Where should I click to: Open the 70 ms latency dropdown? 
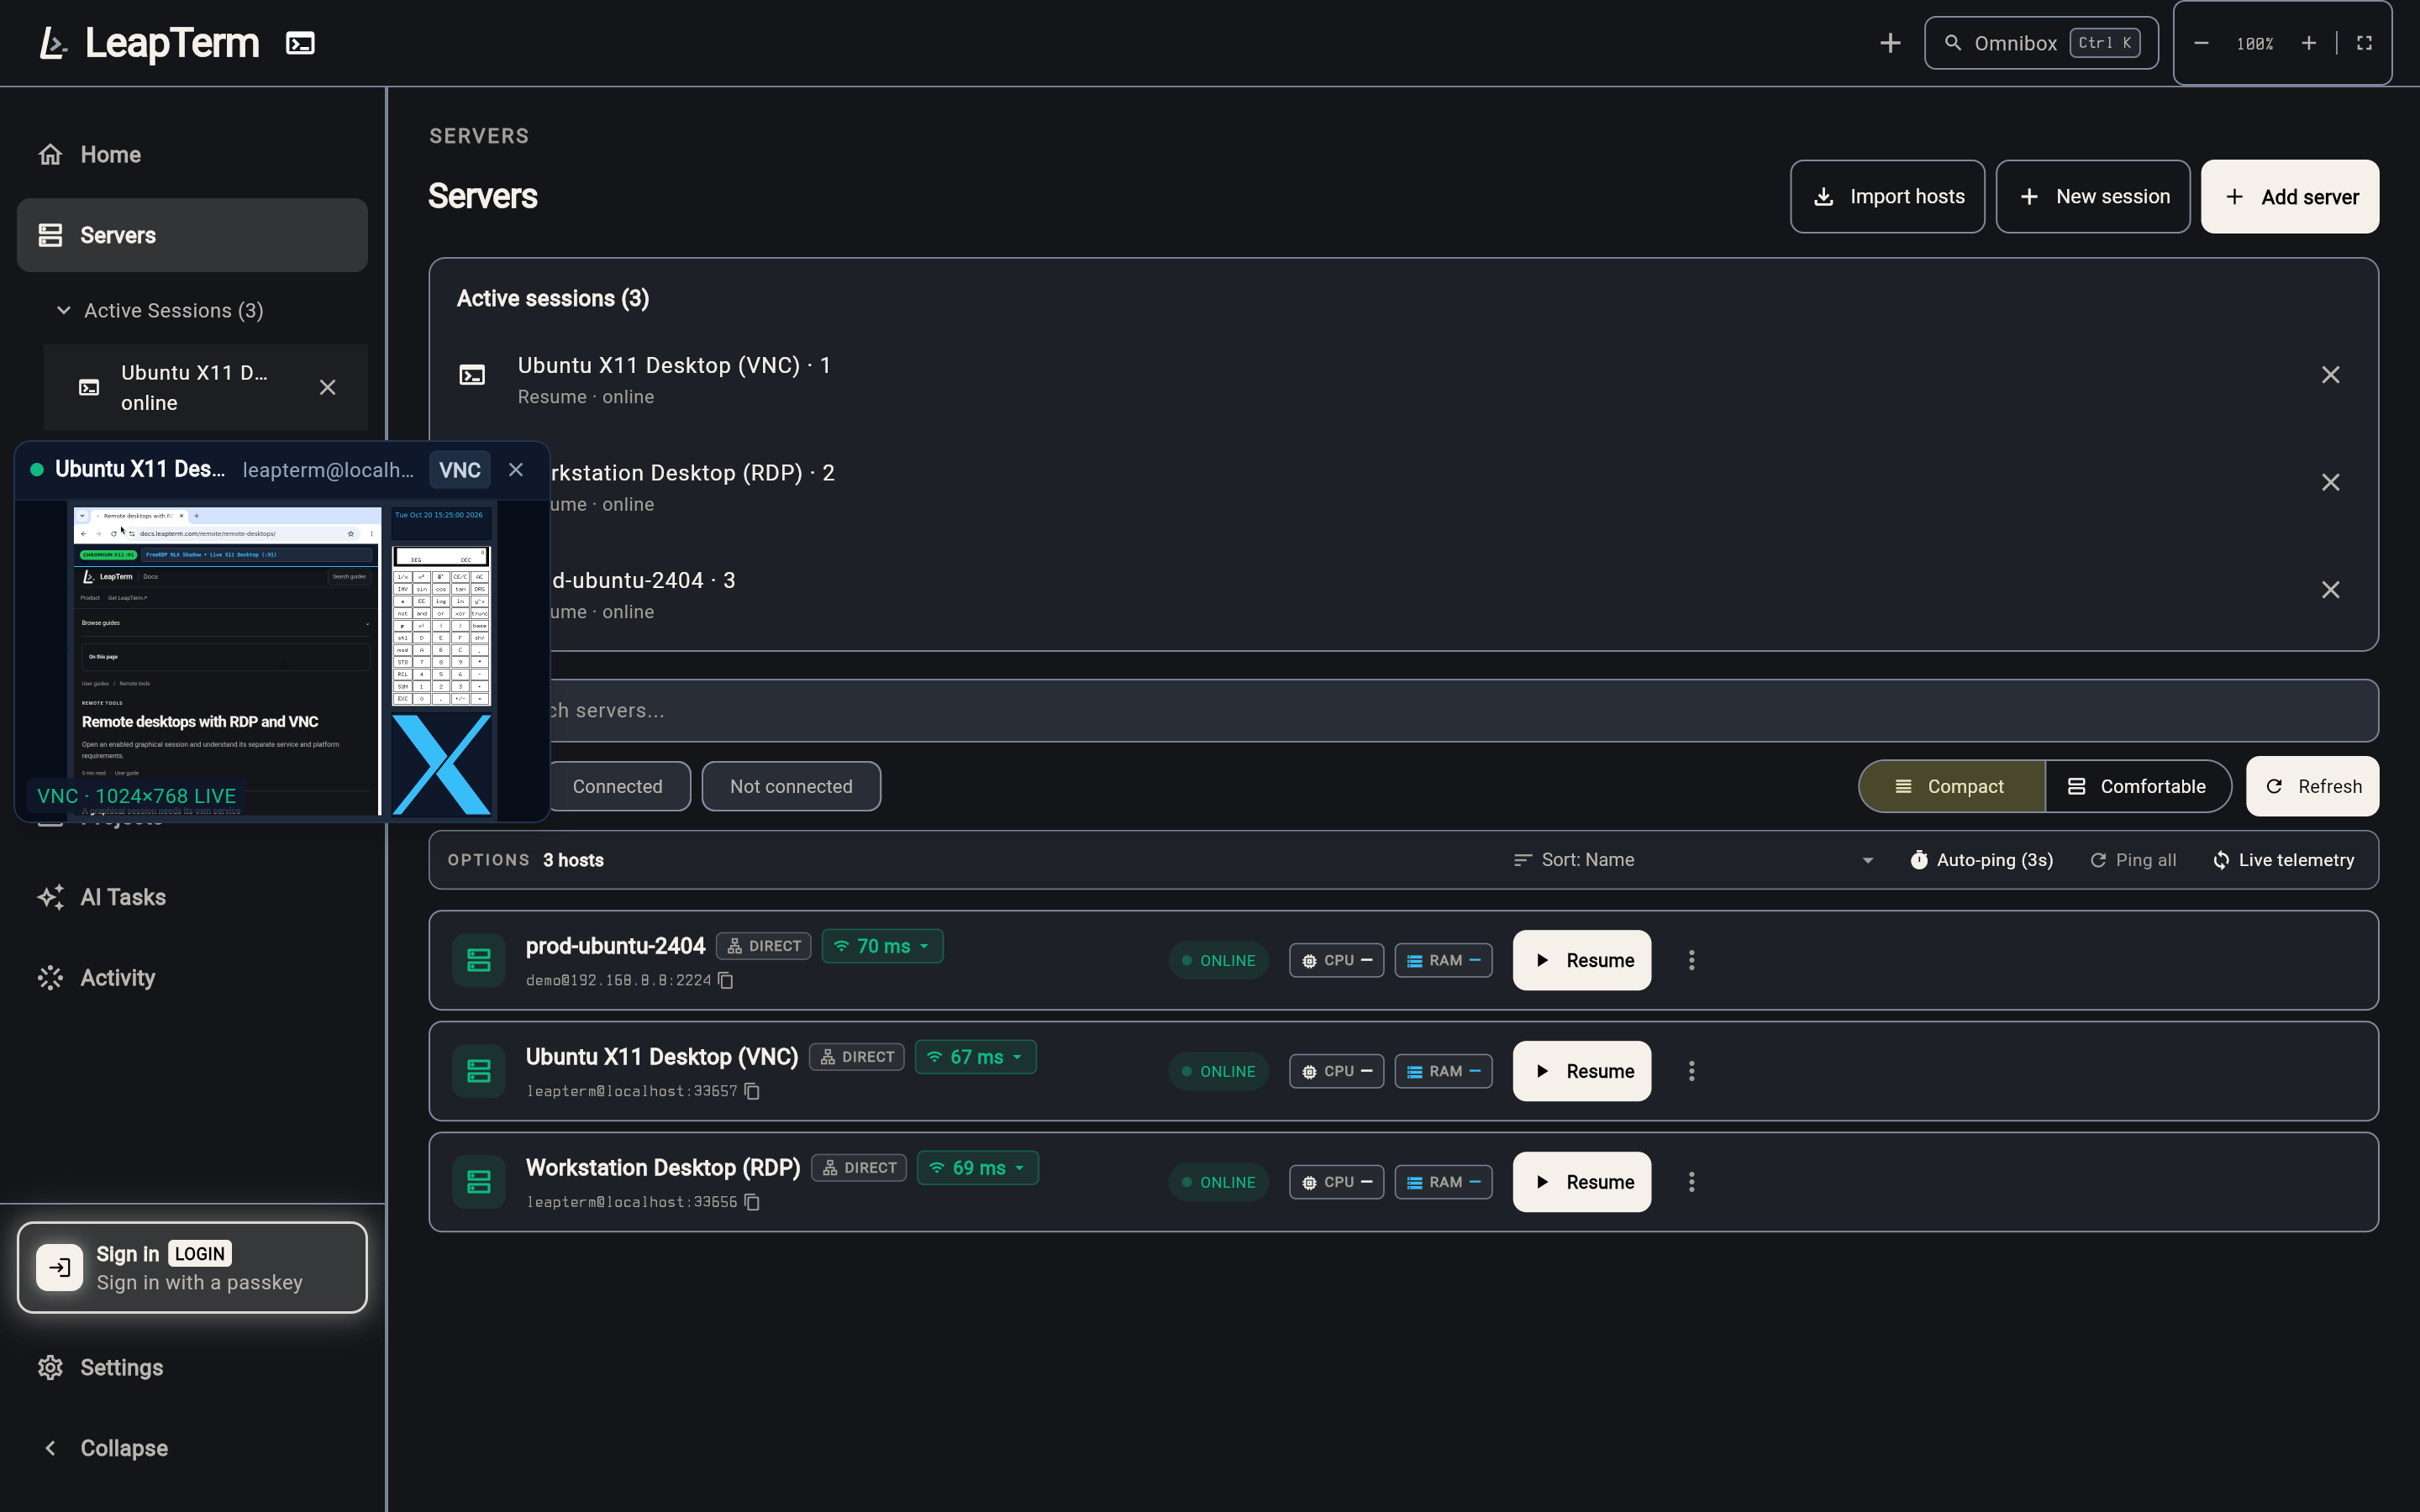click(882, 946)
